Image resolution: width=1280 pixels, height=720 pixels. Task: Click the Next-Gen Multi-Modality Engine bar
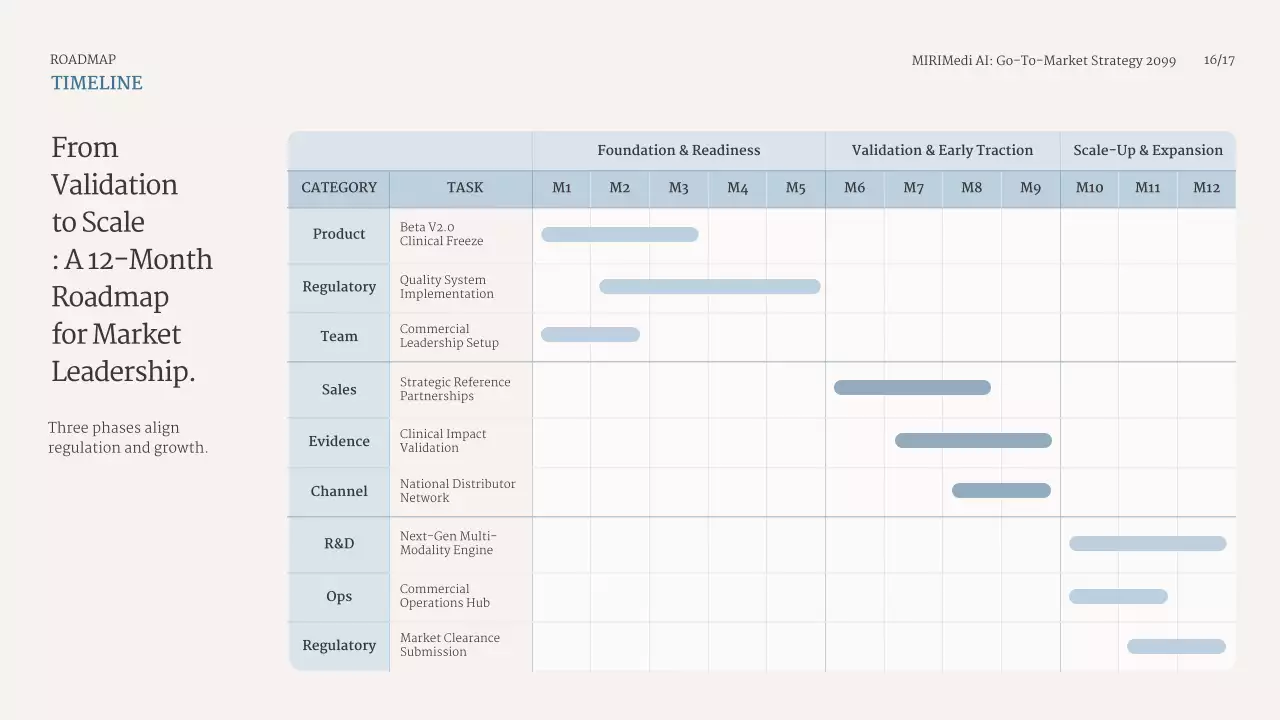point(1147,544)
